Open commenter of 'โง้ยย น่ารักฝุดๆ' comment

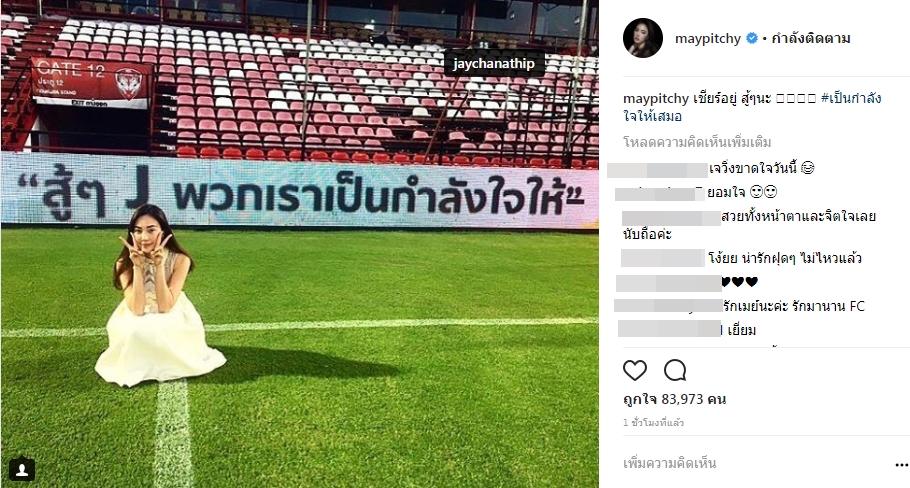coord(663,258)
